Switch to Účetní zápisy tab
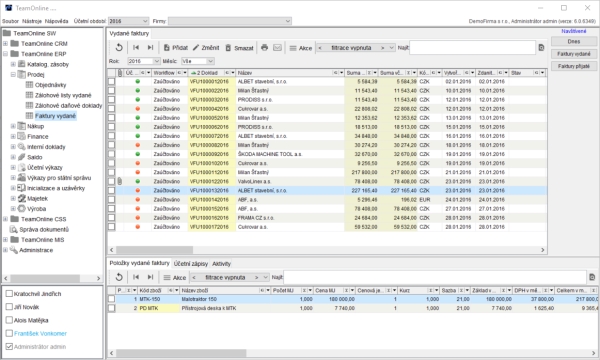The width and height of the screenshot is (600, 360). pyautogui.click(x=191, y=264)
